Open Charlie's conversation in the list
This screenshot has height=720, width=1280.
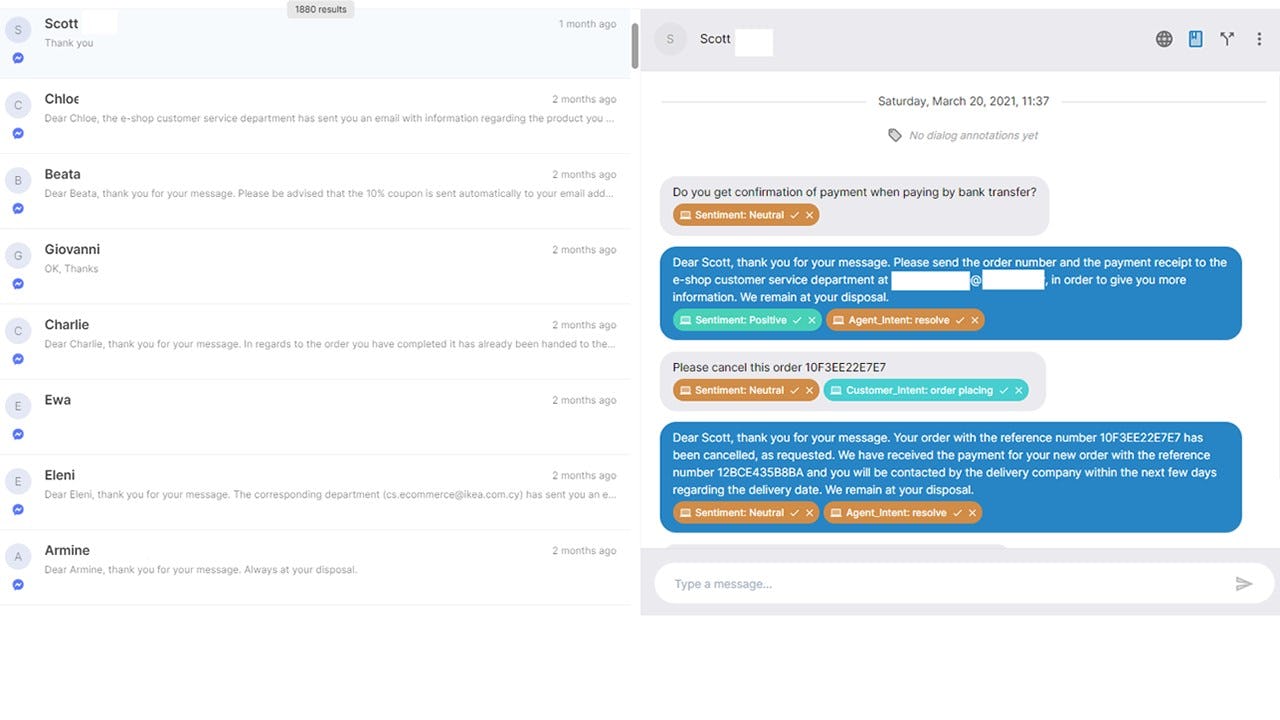pyautogui.click(x=315, y=341)
